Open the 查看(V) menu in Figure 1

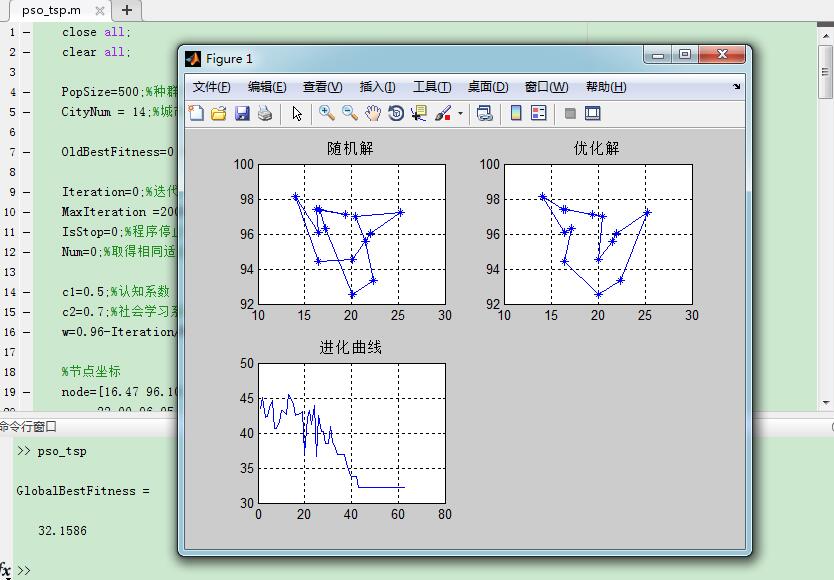point(322,87)
